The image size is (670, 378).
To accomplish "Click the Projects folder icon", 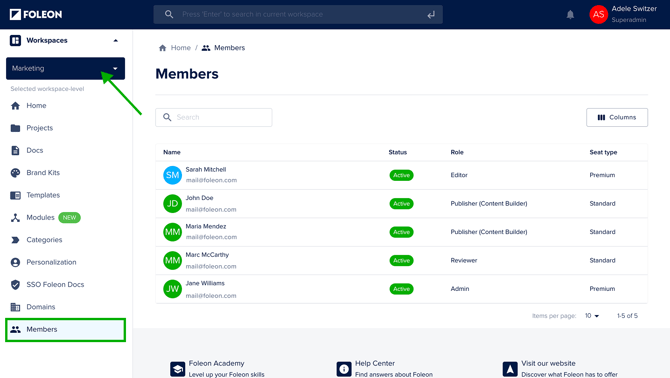I will point(15,128).
